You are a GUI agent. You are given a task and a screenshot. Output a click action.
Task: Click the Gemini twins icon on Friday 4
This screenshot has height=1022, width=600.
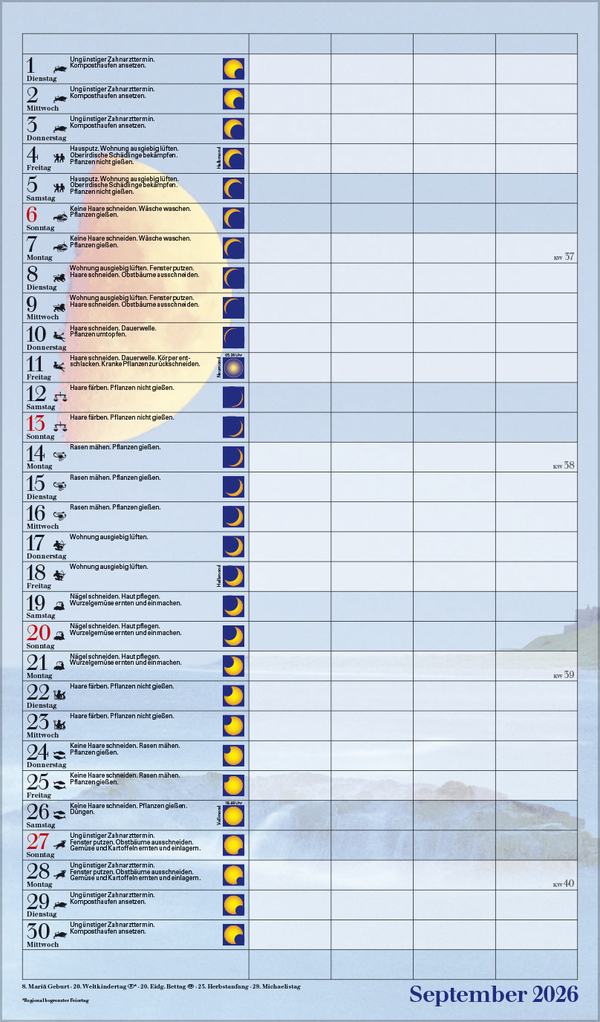pyautogui.click(x=61, y=158)
